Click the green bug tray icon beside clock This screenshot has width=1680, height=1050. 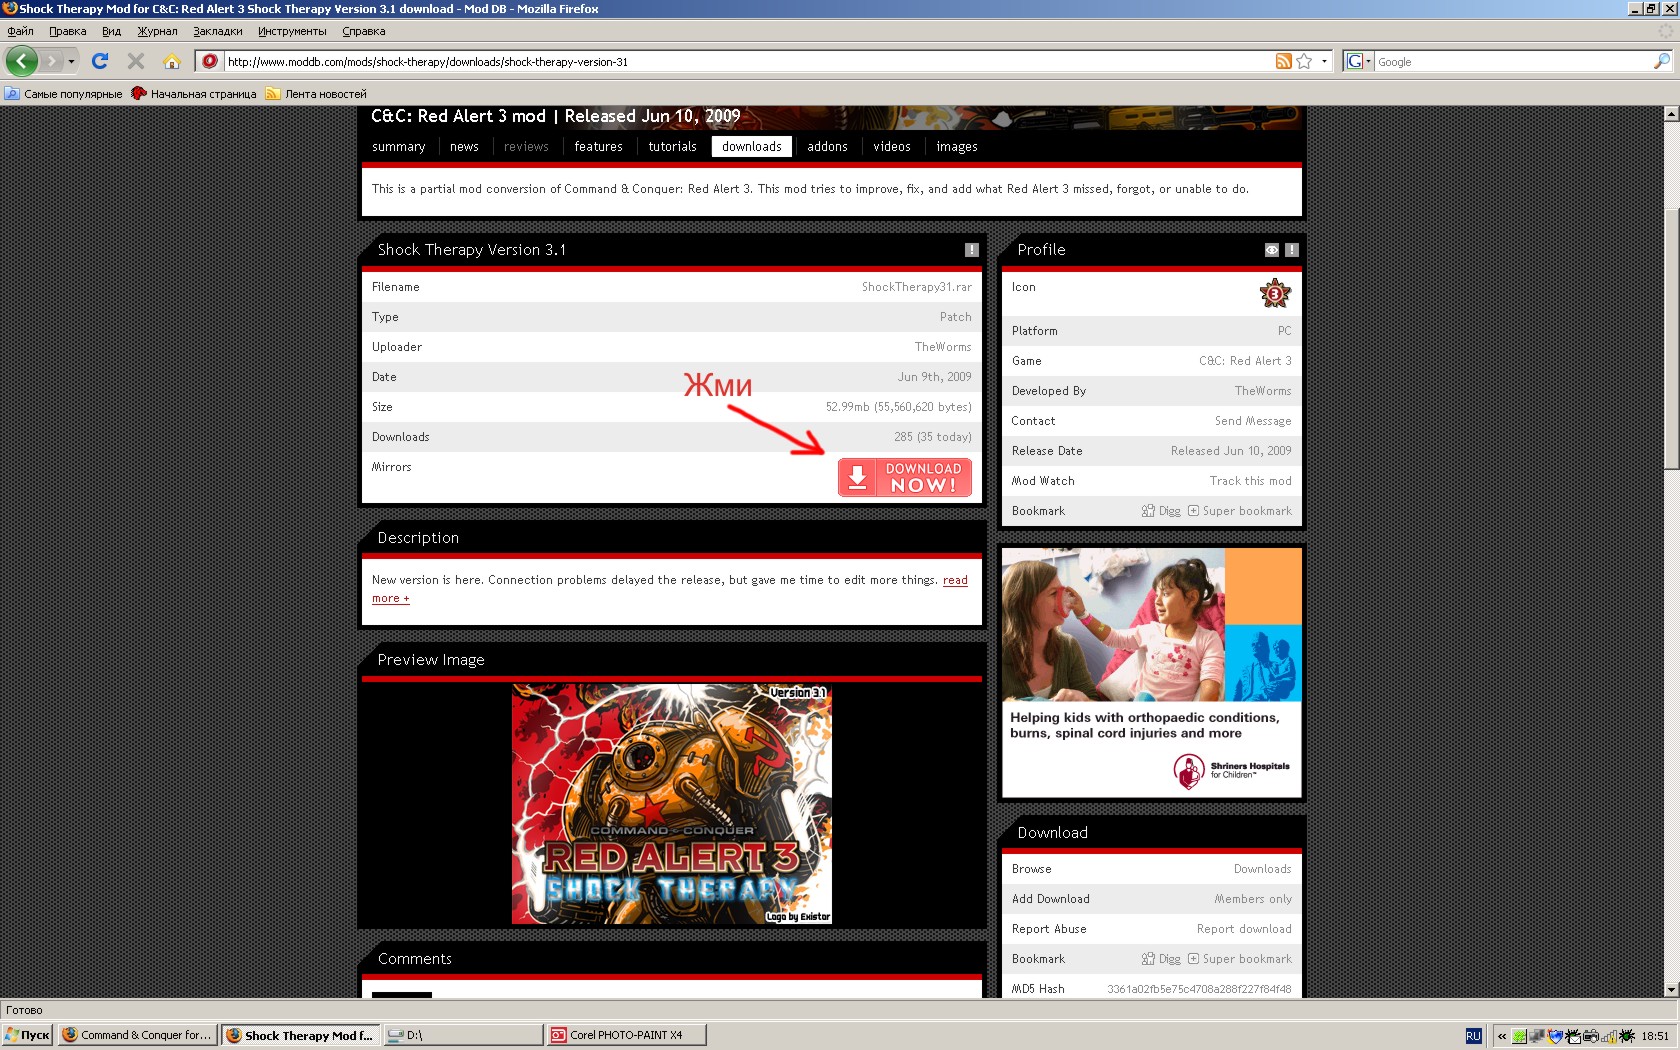pos(1627,1036)
